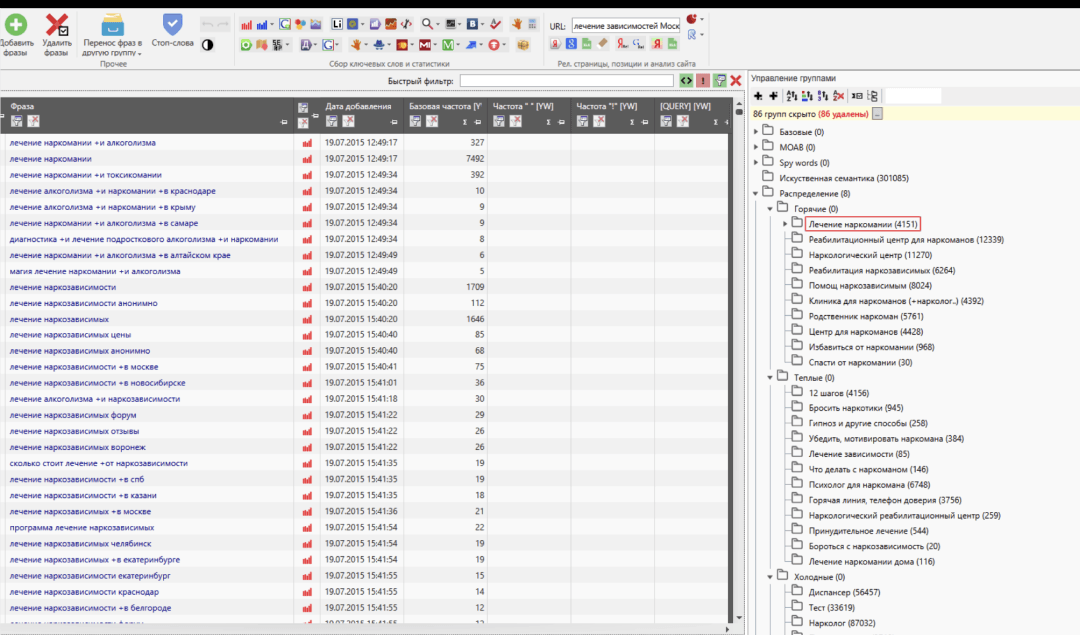Click the half-filled circle contrast icon

coord(207,44)
